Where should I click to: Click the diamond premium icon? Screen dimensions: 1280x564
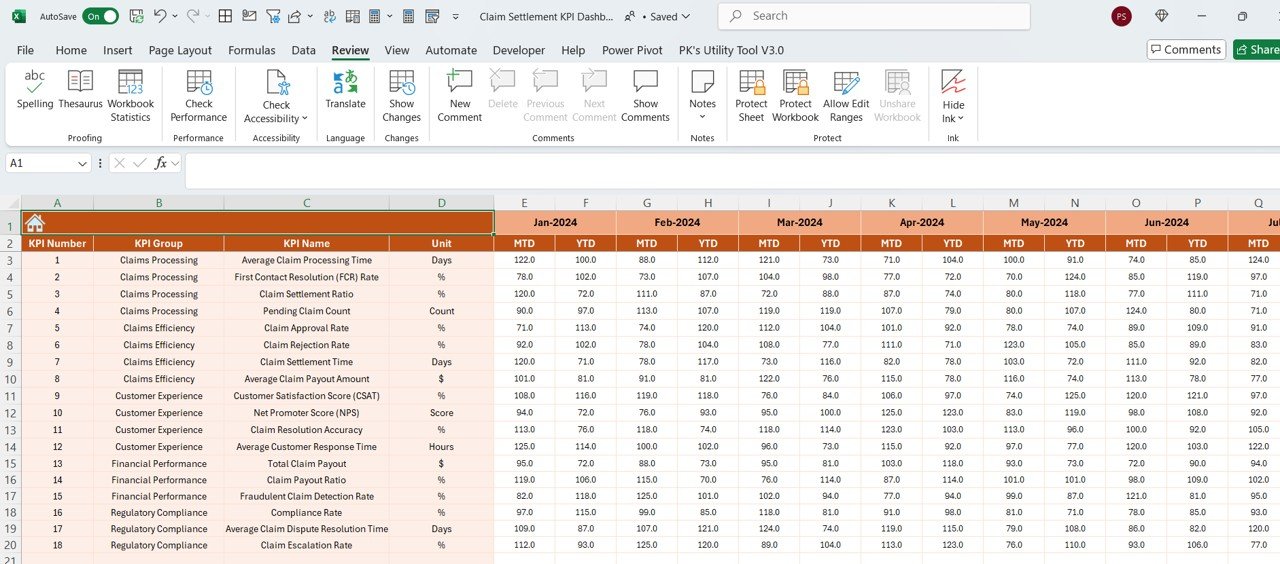[x=1161, y=16]
